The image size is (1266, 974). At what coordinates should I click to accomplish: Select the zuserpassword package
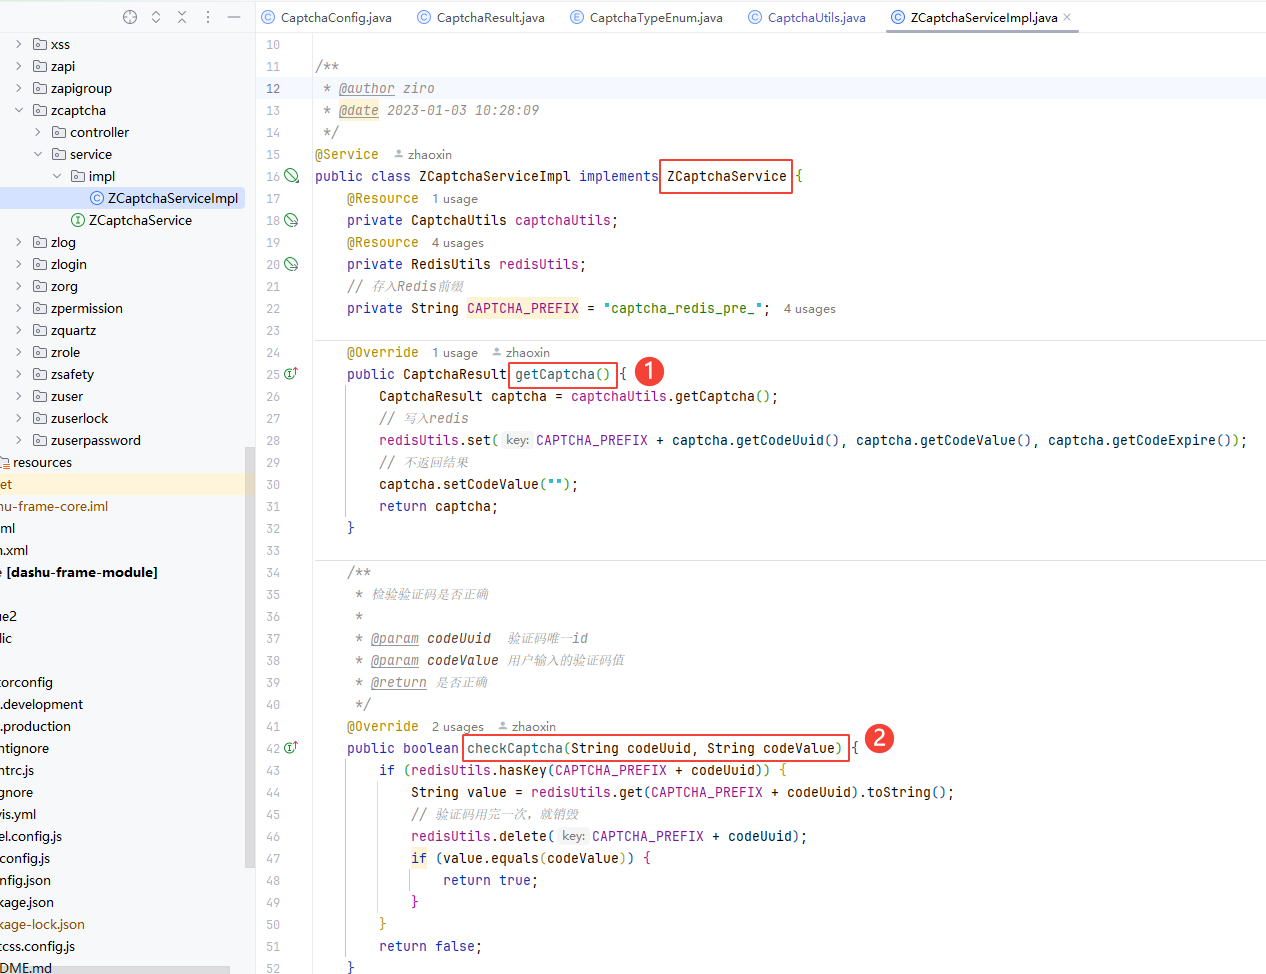[x=96, y=440]
